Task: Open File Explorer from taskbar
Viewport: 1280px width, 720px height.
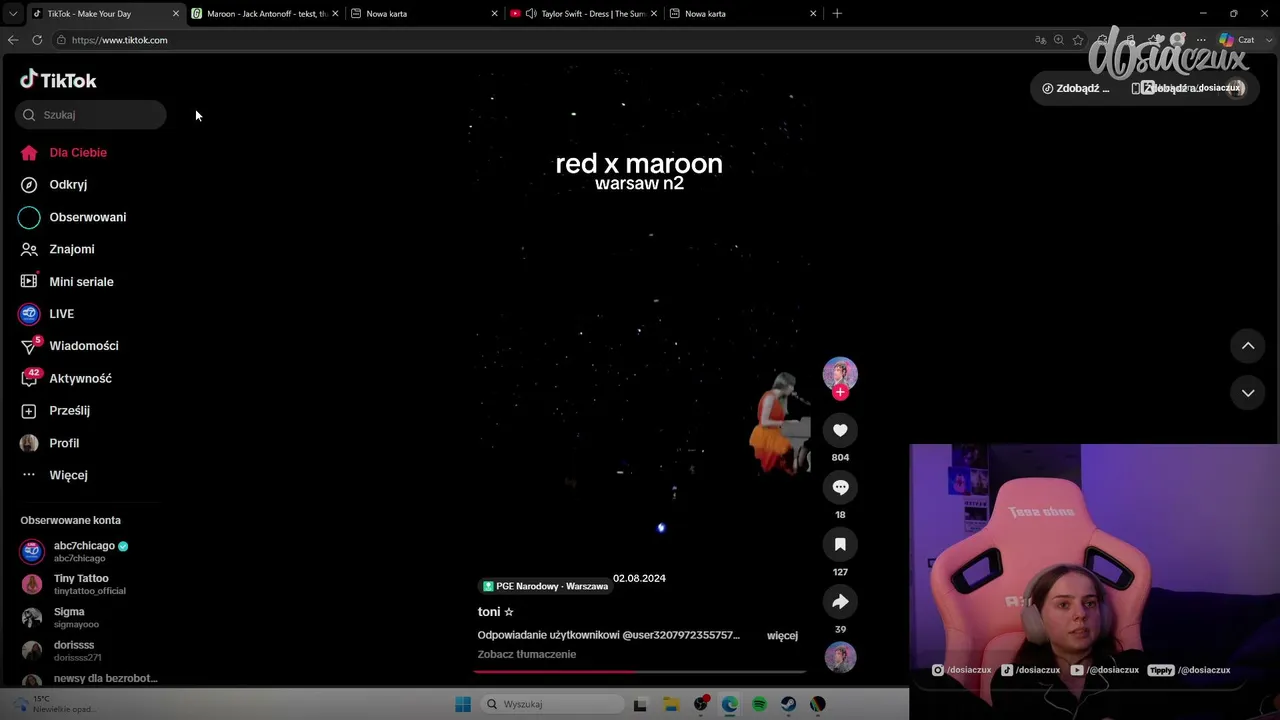Action: 671,704
